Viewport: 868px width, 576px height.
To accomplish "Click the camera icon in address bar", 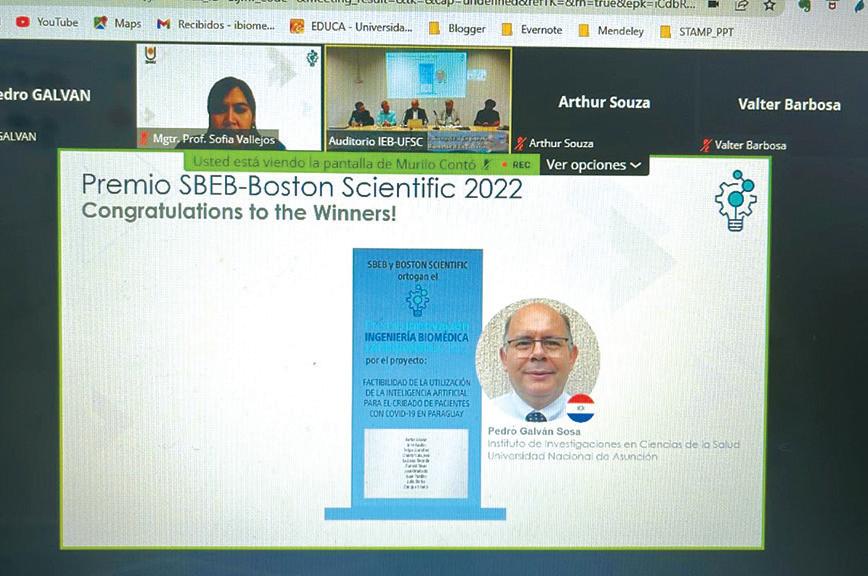I will (x=714, y=4).
